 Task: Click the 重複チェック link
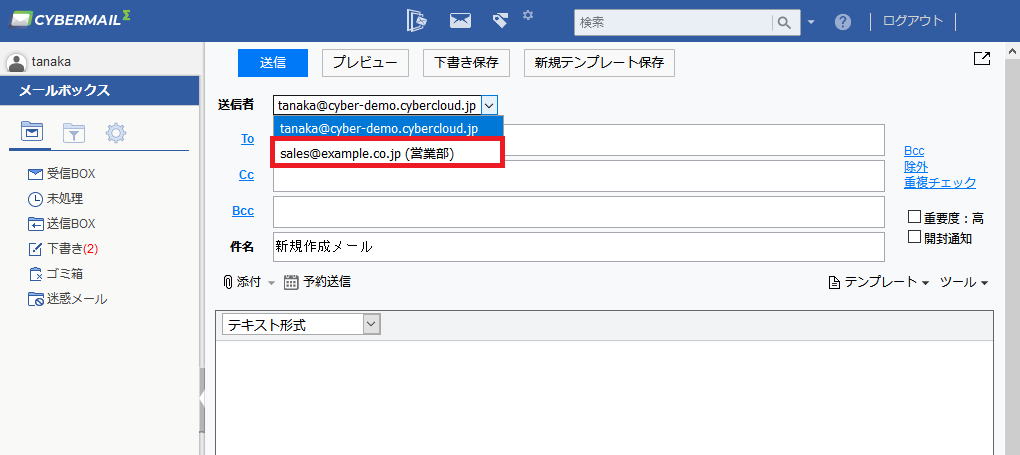click(939, 183)
